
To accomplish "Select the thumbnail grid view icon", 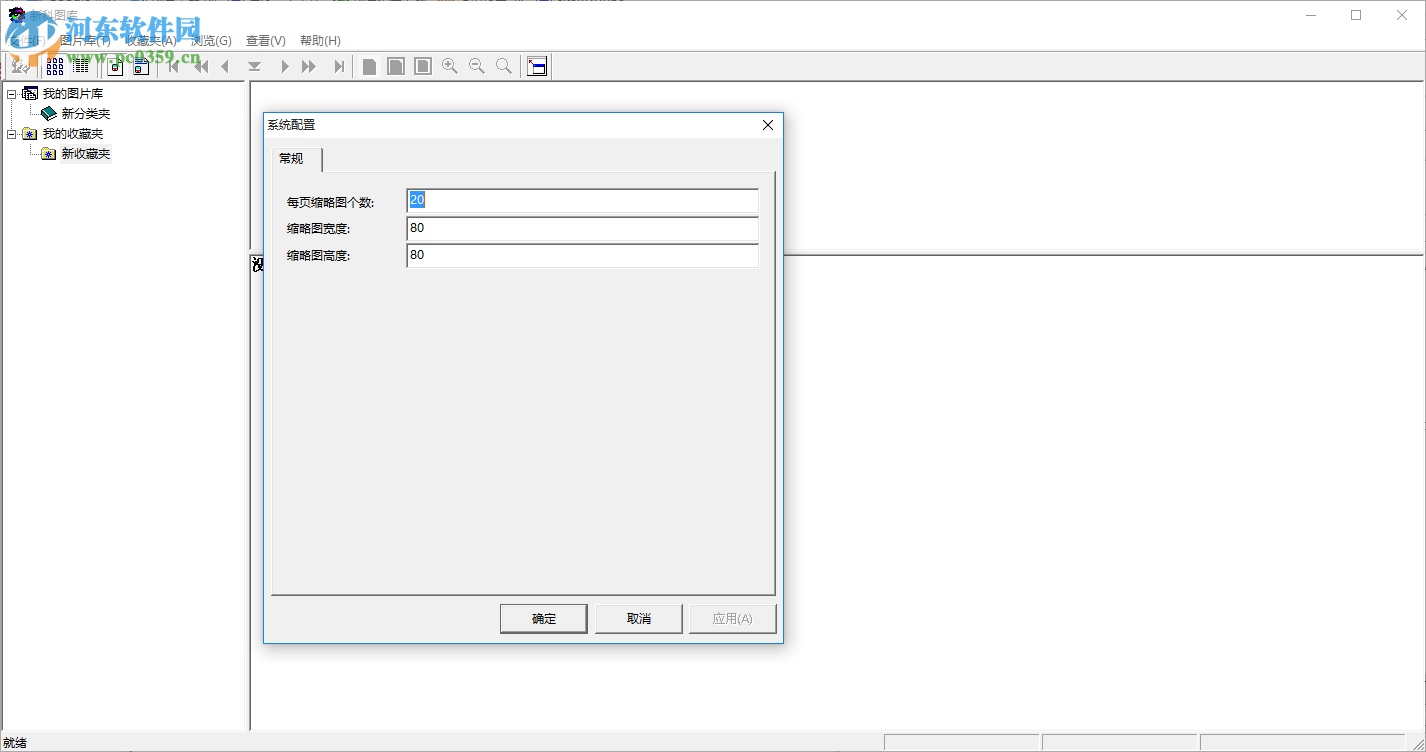I will click(x=54, y=66).
